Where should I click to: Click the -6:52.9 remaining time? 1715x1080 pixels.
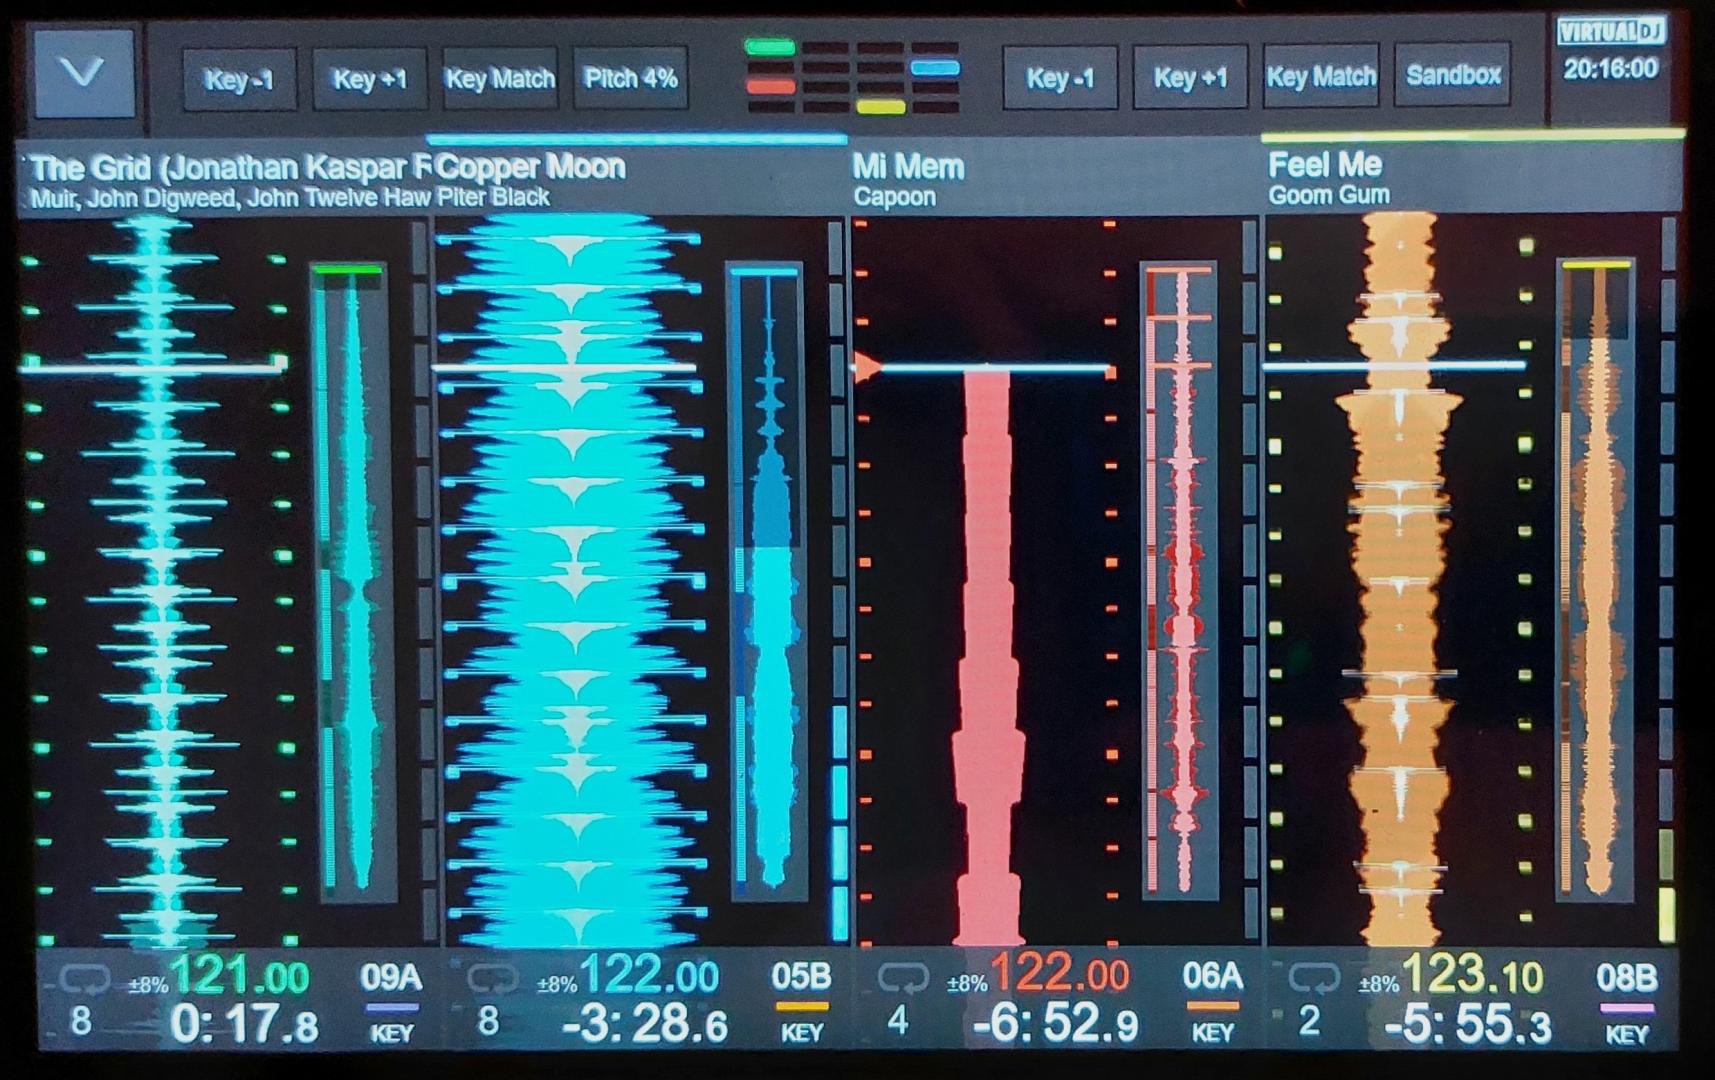(1056, 1024)
